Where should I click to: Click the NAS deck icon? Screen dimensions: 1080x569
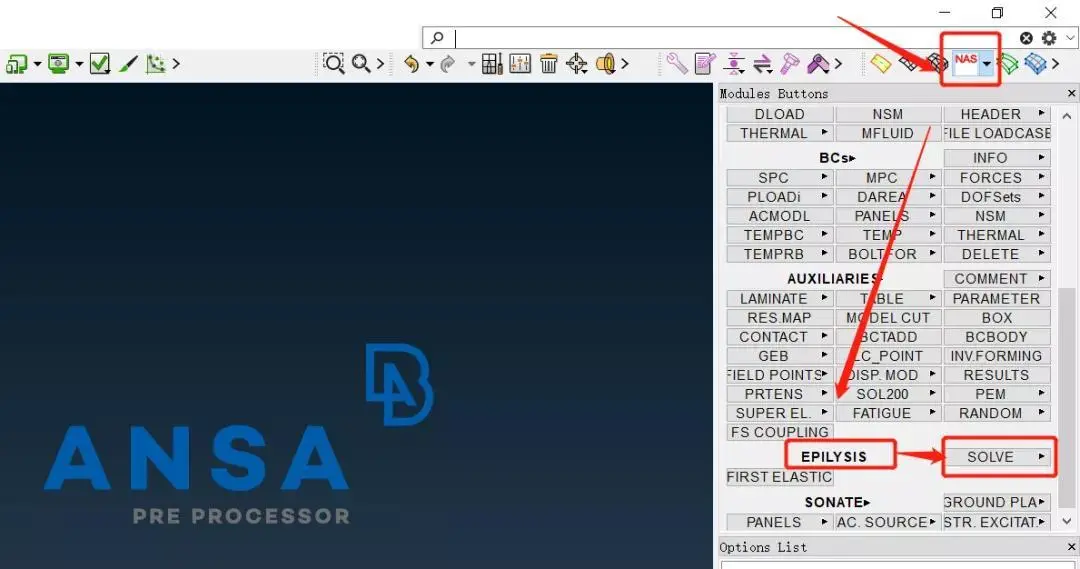pos(966,63)
